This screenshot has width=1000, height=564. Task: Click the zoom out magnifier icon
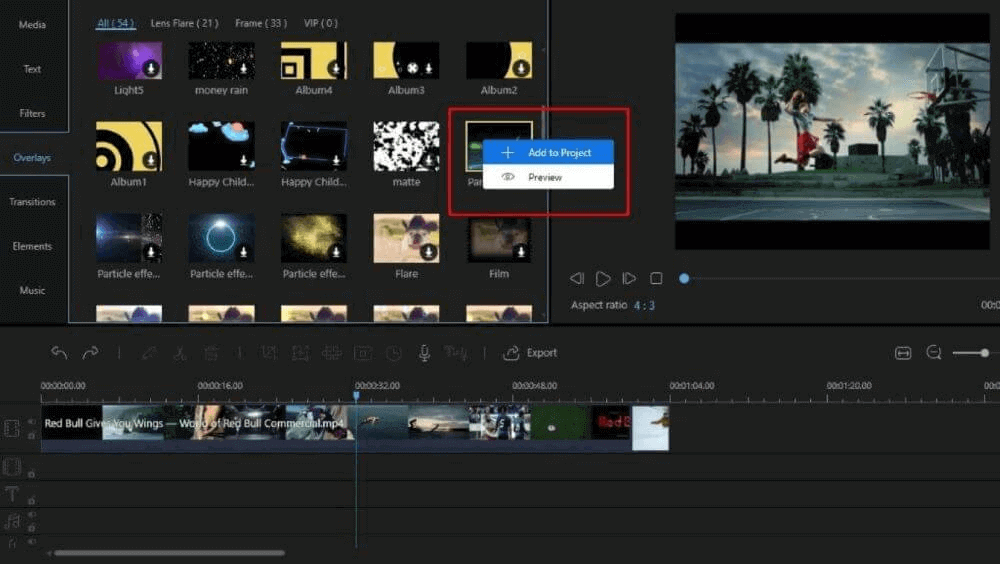pos(934,353)
